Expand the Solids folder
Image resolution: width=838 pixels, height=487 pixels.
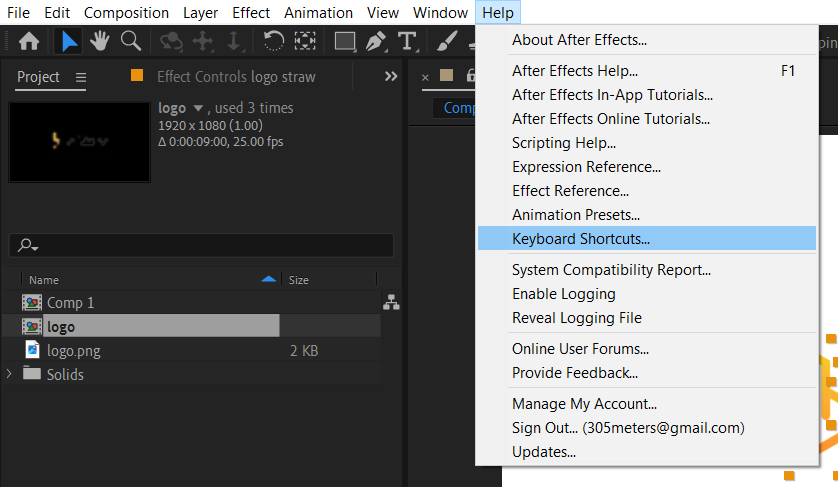pyautogui.click(x=10, y=374)
